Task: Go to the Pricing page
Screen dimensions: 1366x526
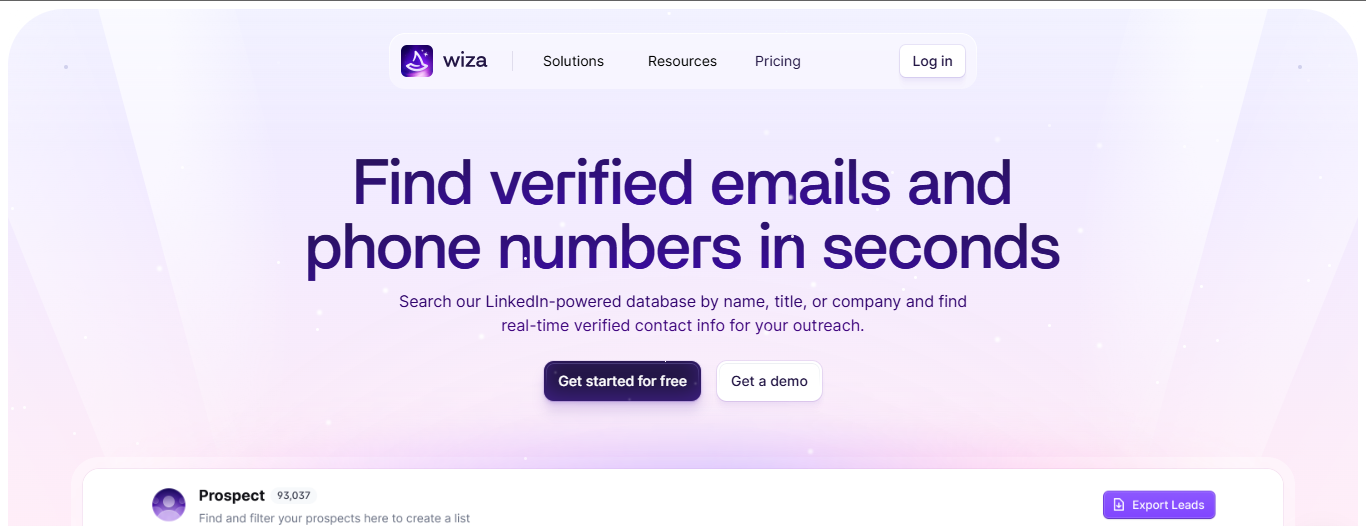Action: (x=777, y=61)
